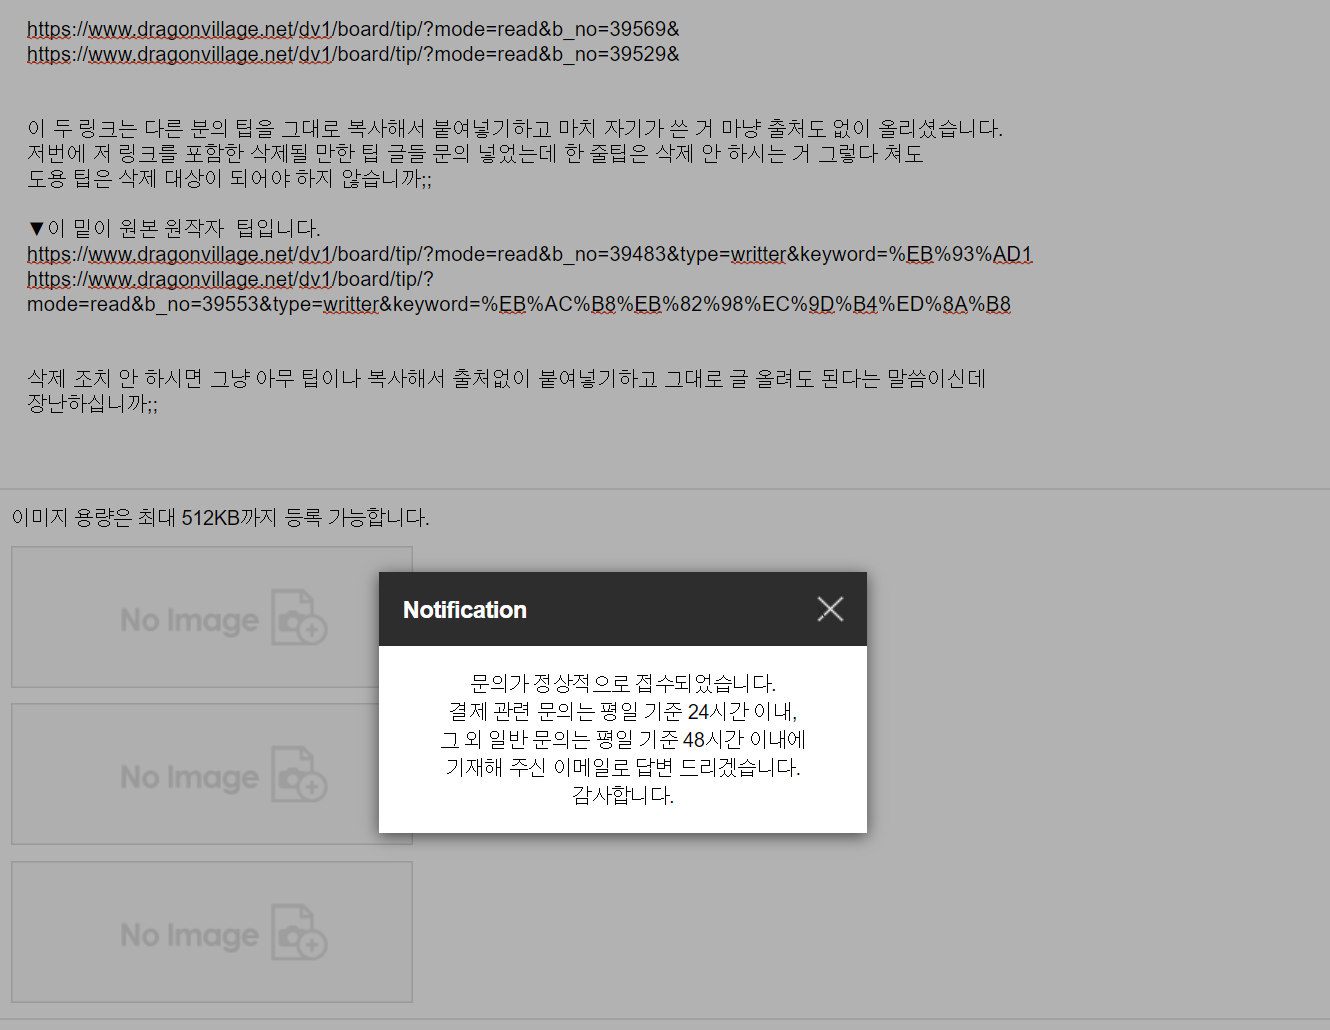This screenshot has width=1330, height=1030.
Task: Click the '감사합니다.' text in the popup
Action: pos(622,795)
